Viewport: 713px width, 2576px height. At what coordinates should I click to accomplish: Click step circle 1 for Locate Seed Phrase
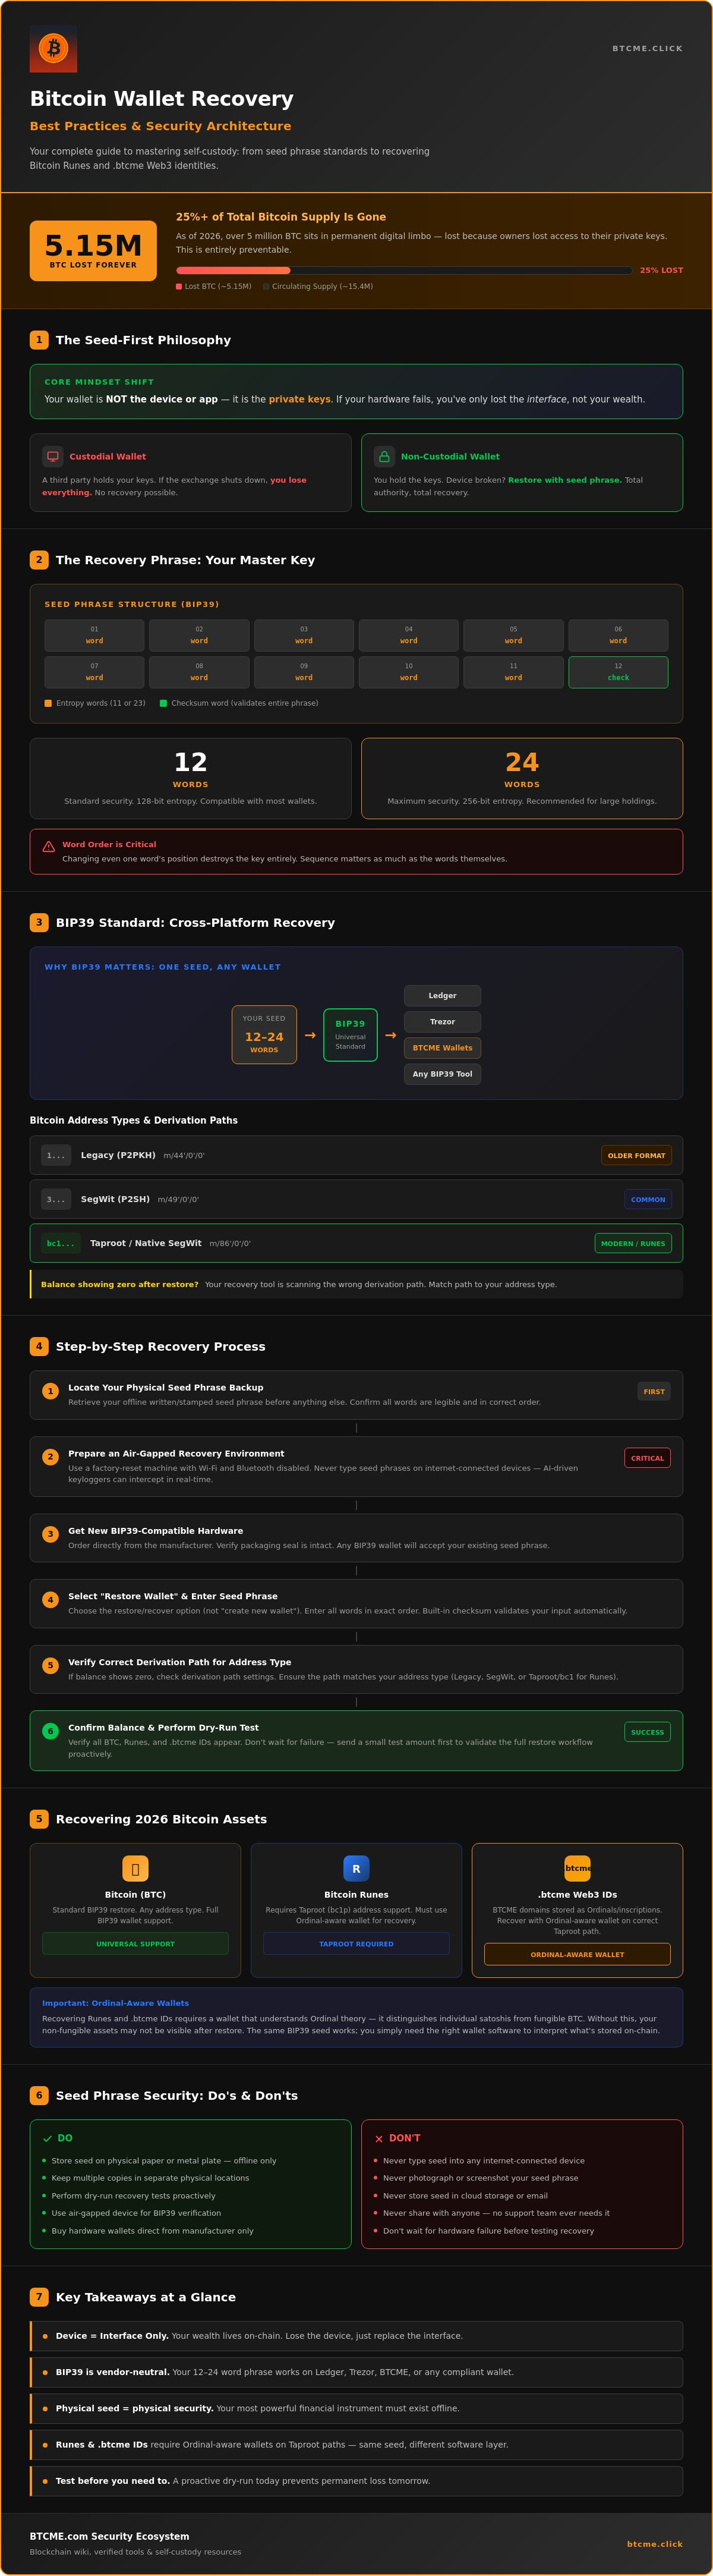coord(50,1391)
